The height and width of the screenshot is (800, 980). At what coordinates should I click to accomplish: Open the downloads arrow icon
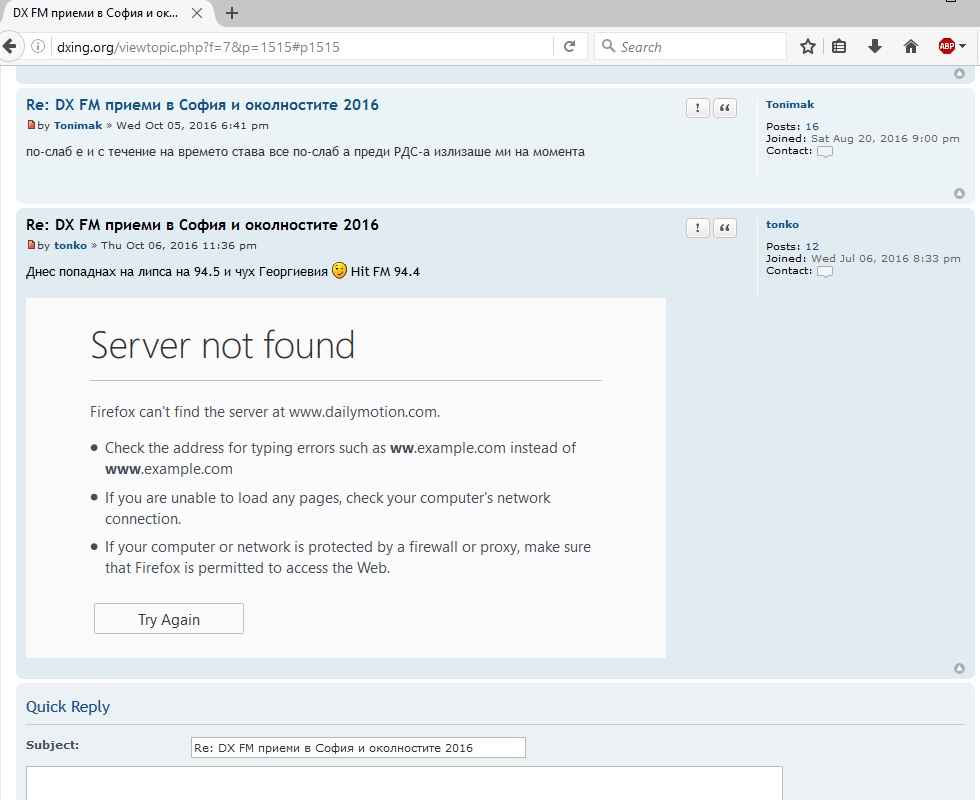coord(875,46)
